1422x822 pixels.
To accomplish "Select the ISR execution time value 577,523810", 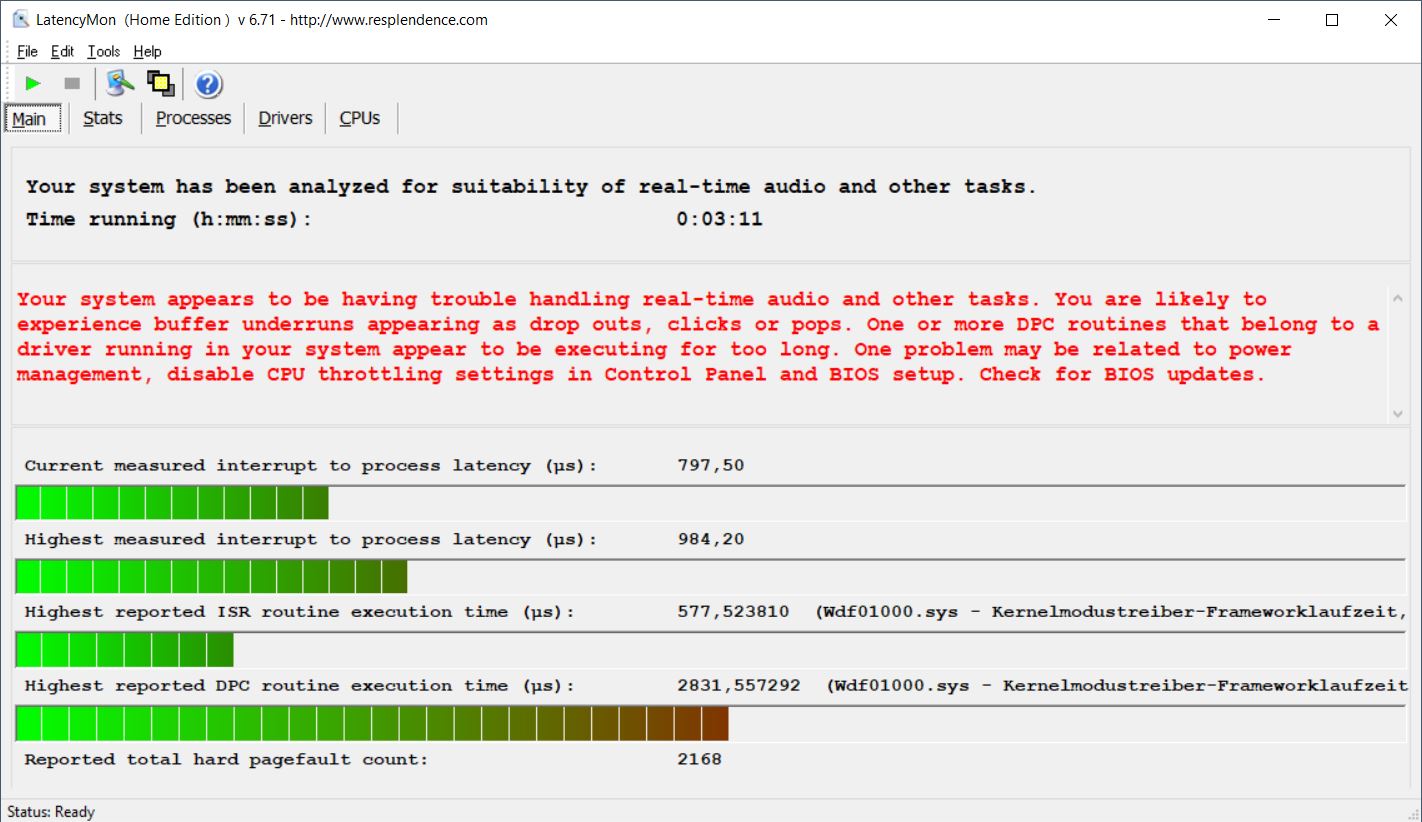I will coord(733,612).
